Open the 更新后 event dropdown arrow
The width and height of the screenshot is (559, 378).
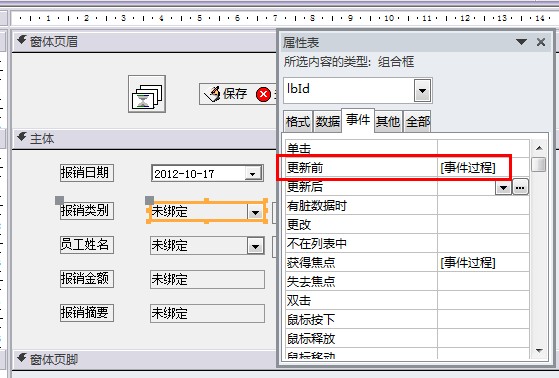503,187
